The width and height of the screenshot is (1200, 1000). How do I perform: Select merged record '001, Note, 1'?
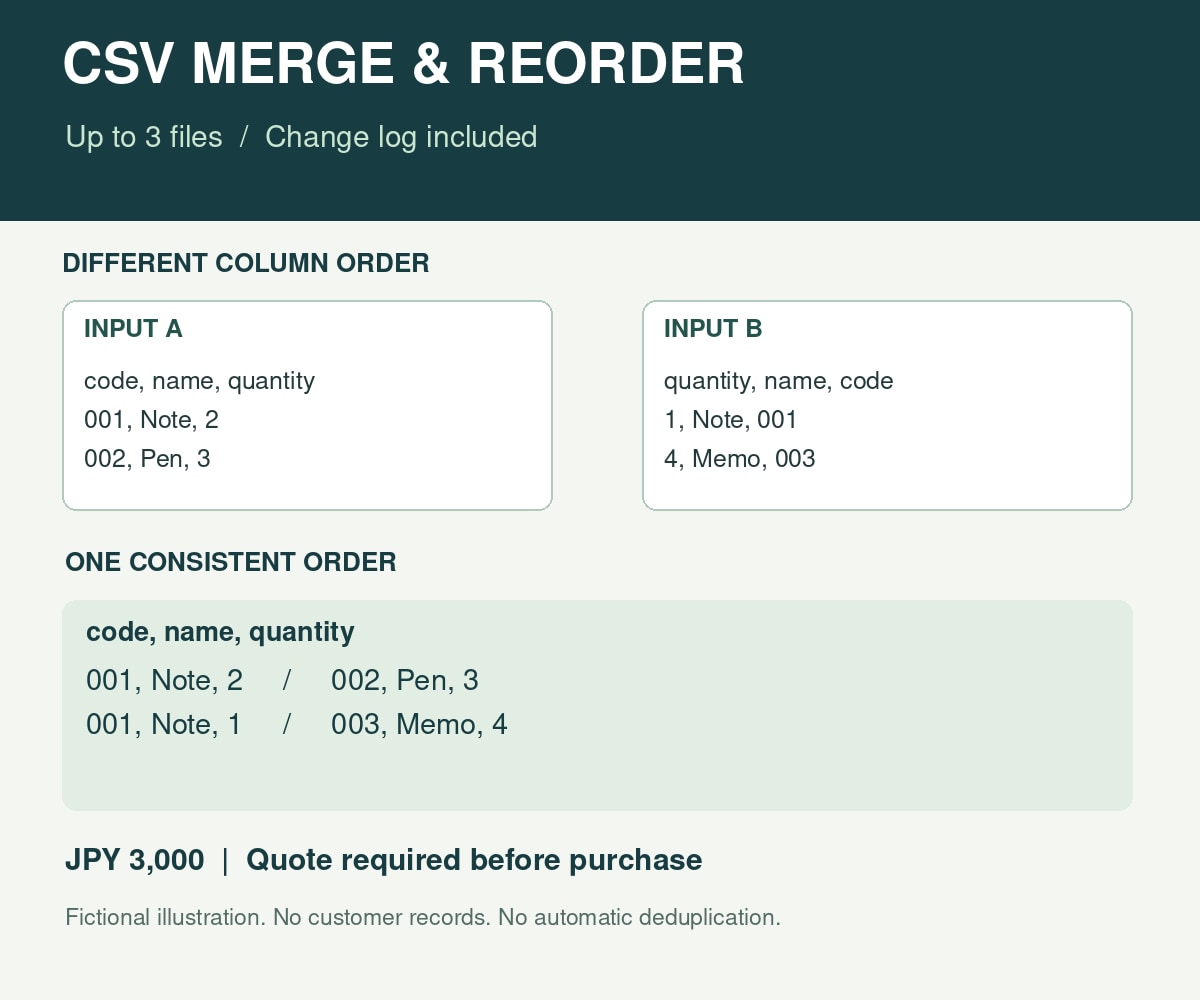point(164,724)
